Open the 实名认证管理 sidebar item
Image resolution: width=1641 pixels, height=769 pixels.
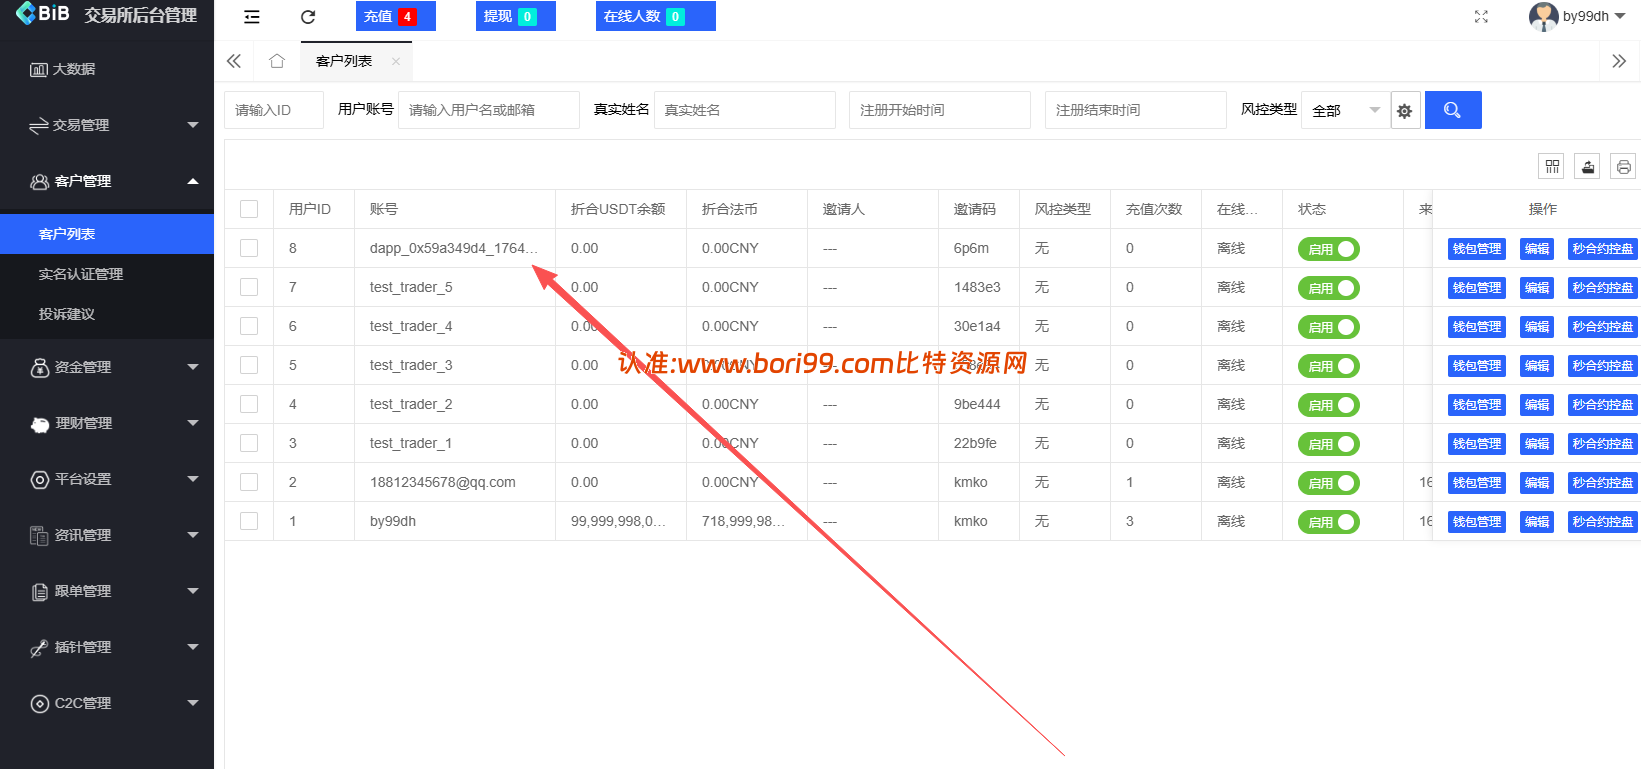[x=107, y=274]
